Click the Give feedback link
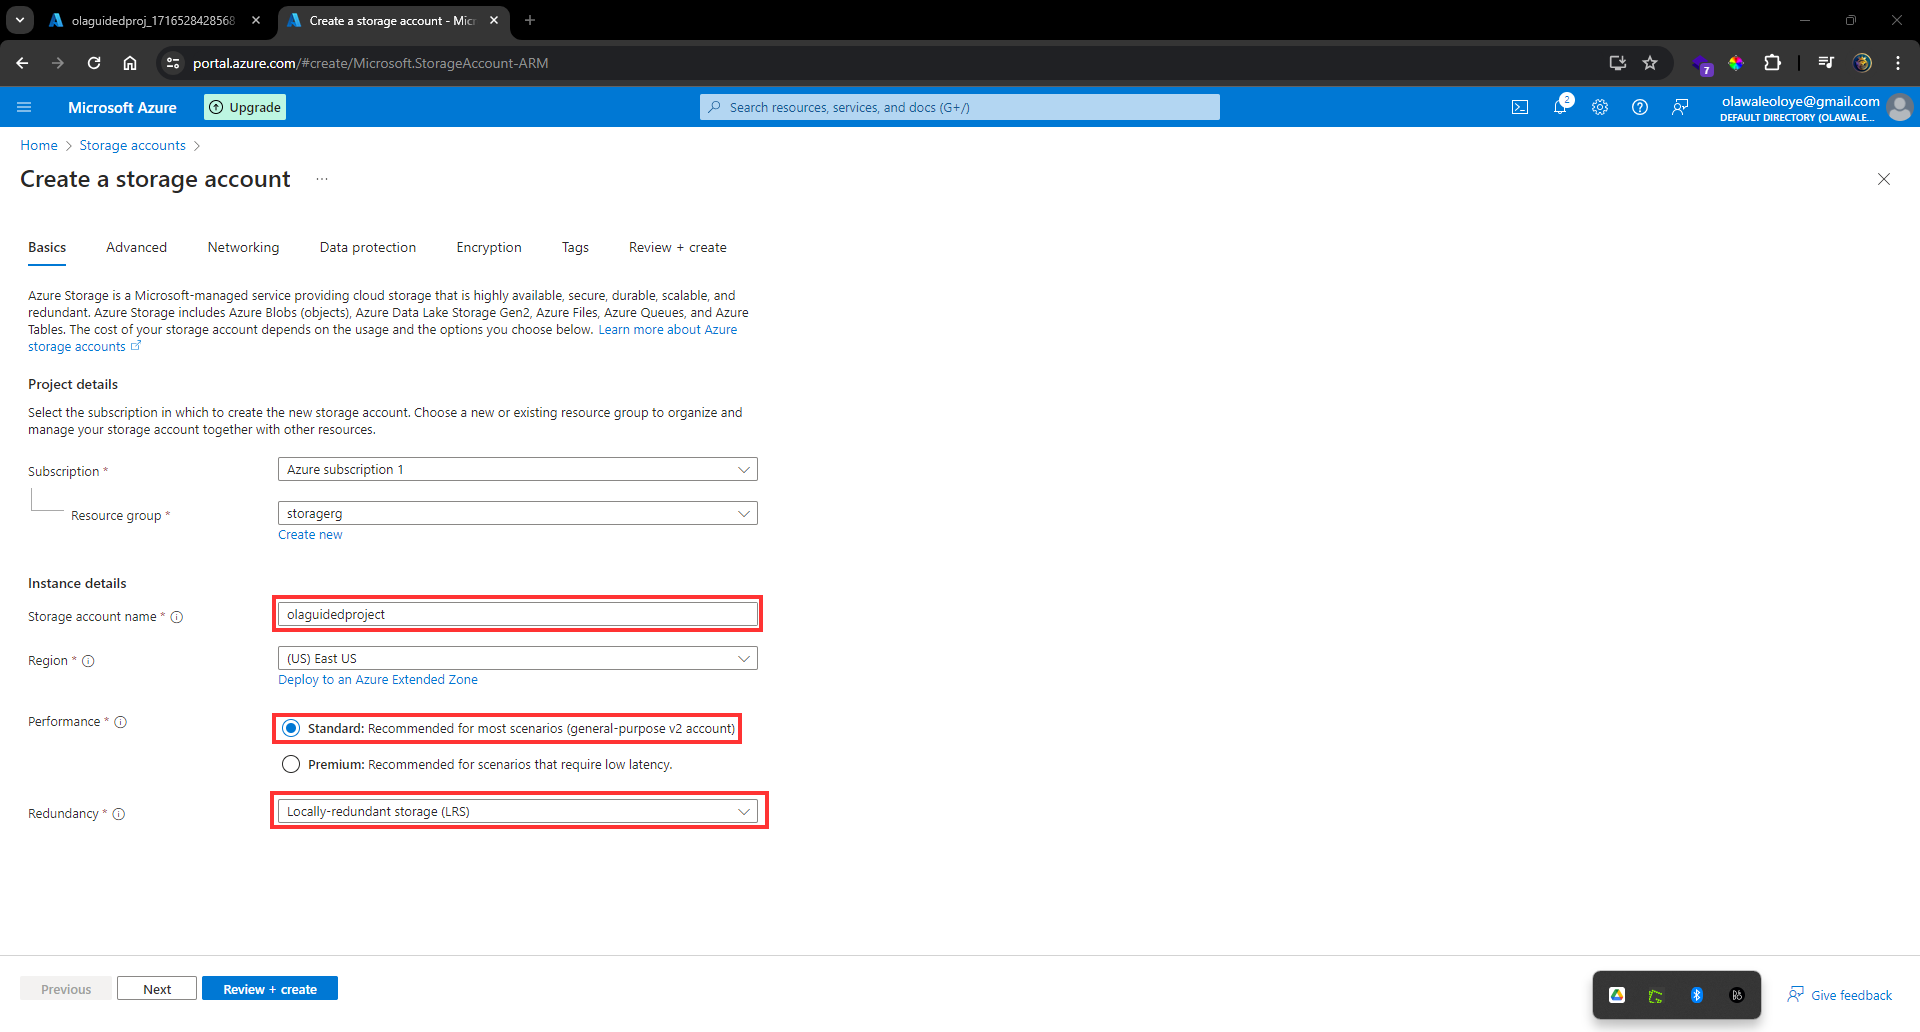Viewport: 1920px width, 1032px height. tap(1840, 995)
